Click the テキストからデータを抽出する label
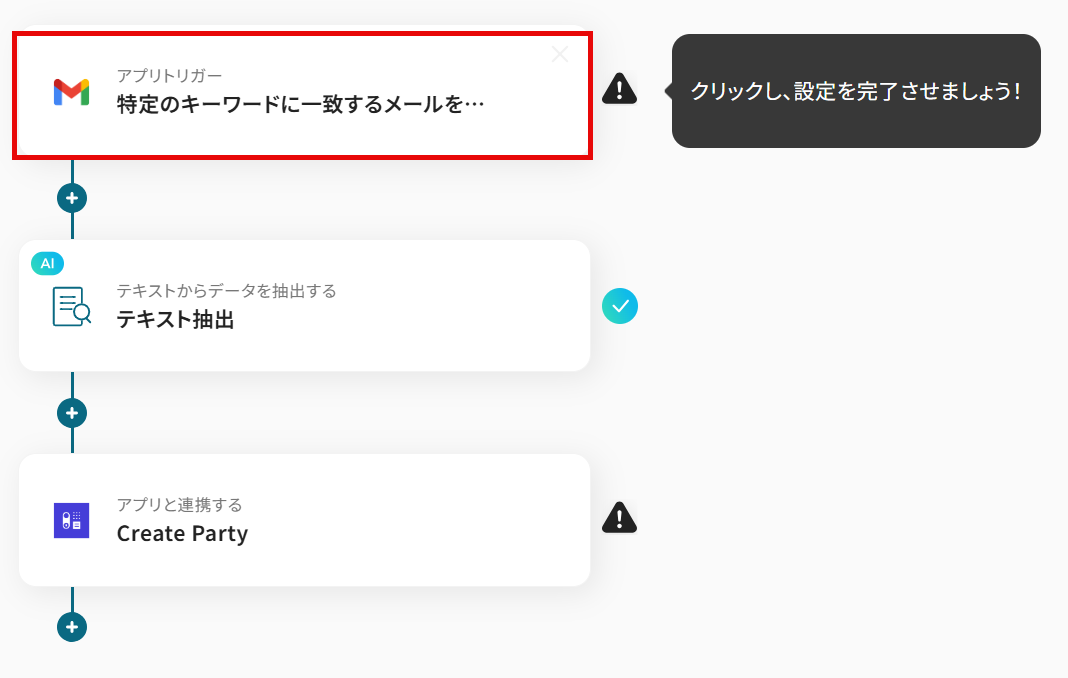This screenshot has width=1068, height=678. (226, 291)
